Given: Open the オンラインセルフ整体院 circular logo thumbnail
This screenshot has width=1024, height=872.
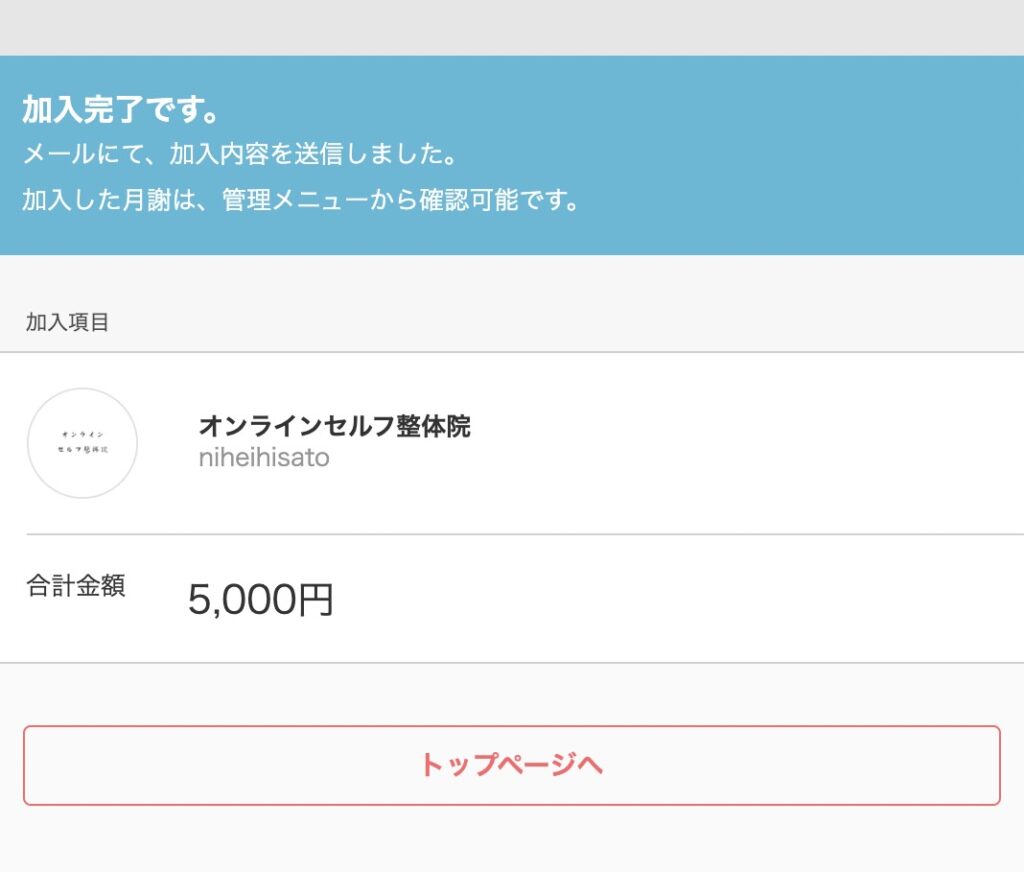Looking at the screenshot, I should point(82,443).
